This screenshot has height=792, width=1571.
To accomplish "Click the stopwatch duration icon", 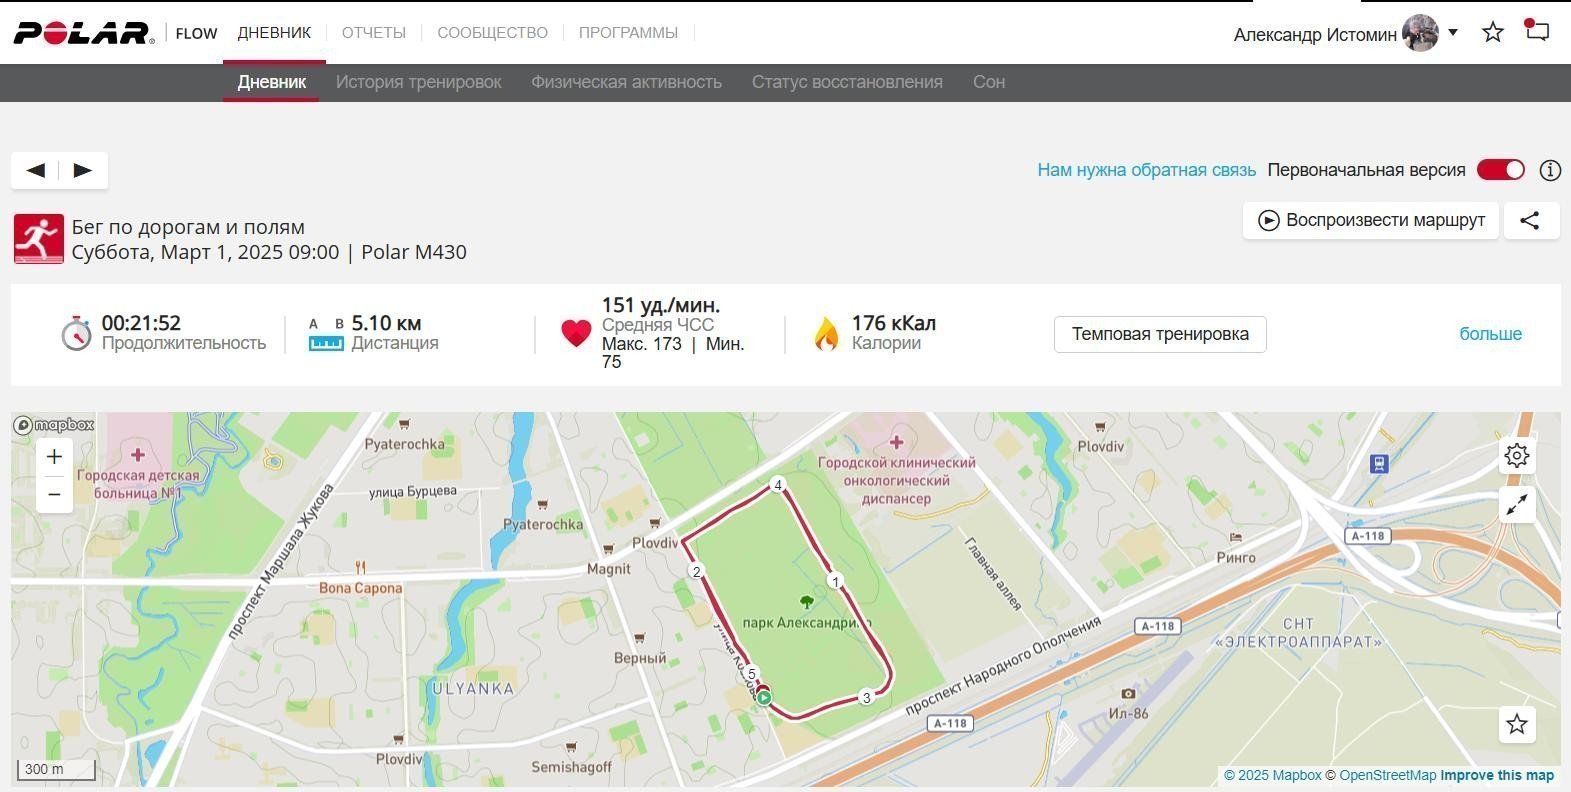I will [76, 333].
